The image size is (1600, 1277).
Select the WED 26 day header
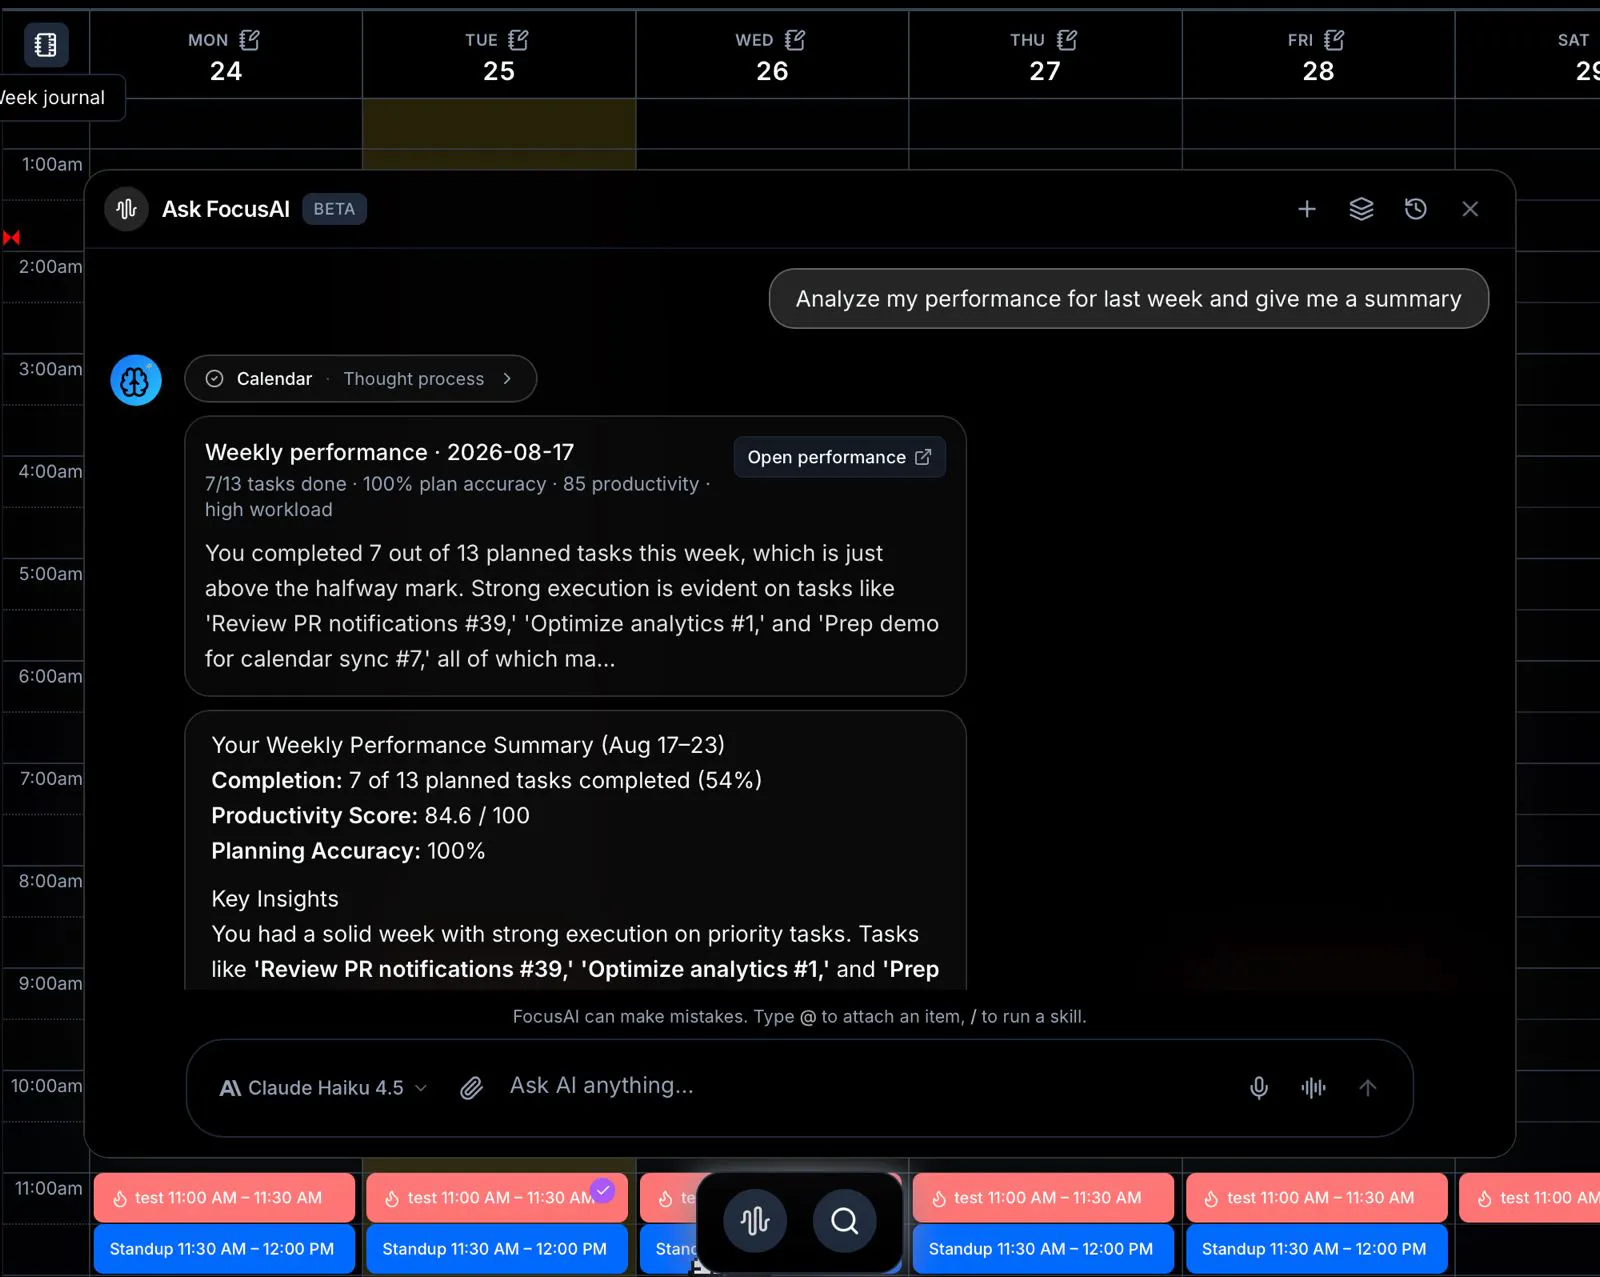(771, 56)
